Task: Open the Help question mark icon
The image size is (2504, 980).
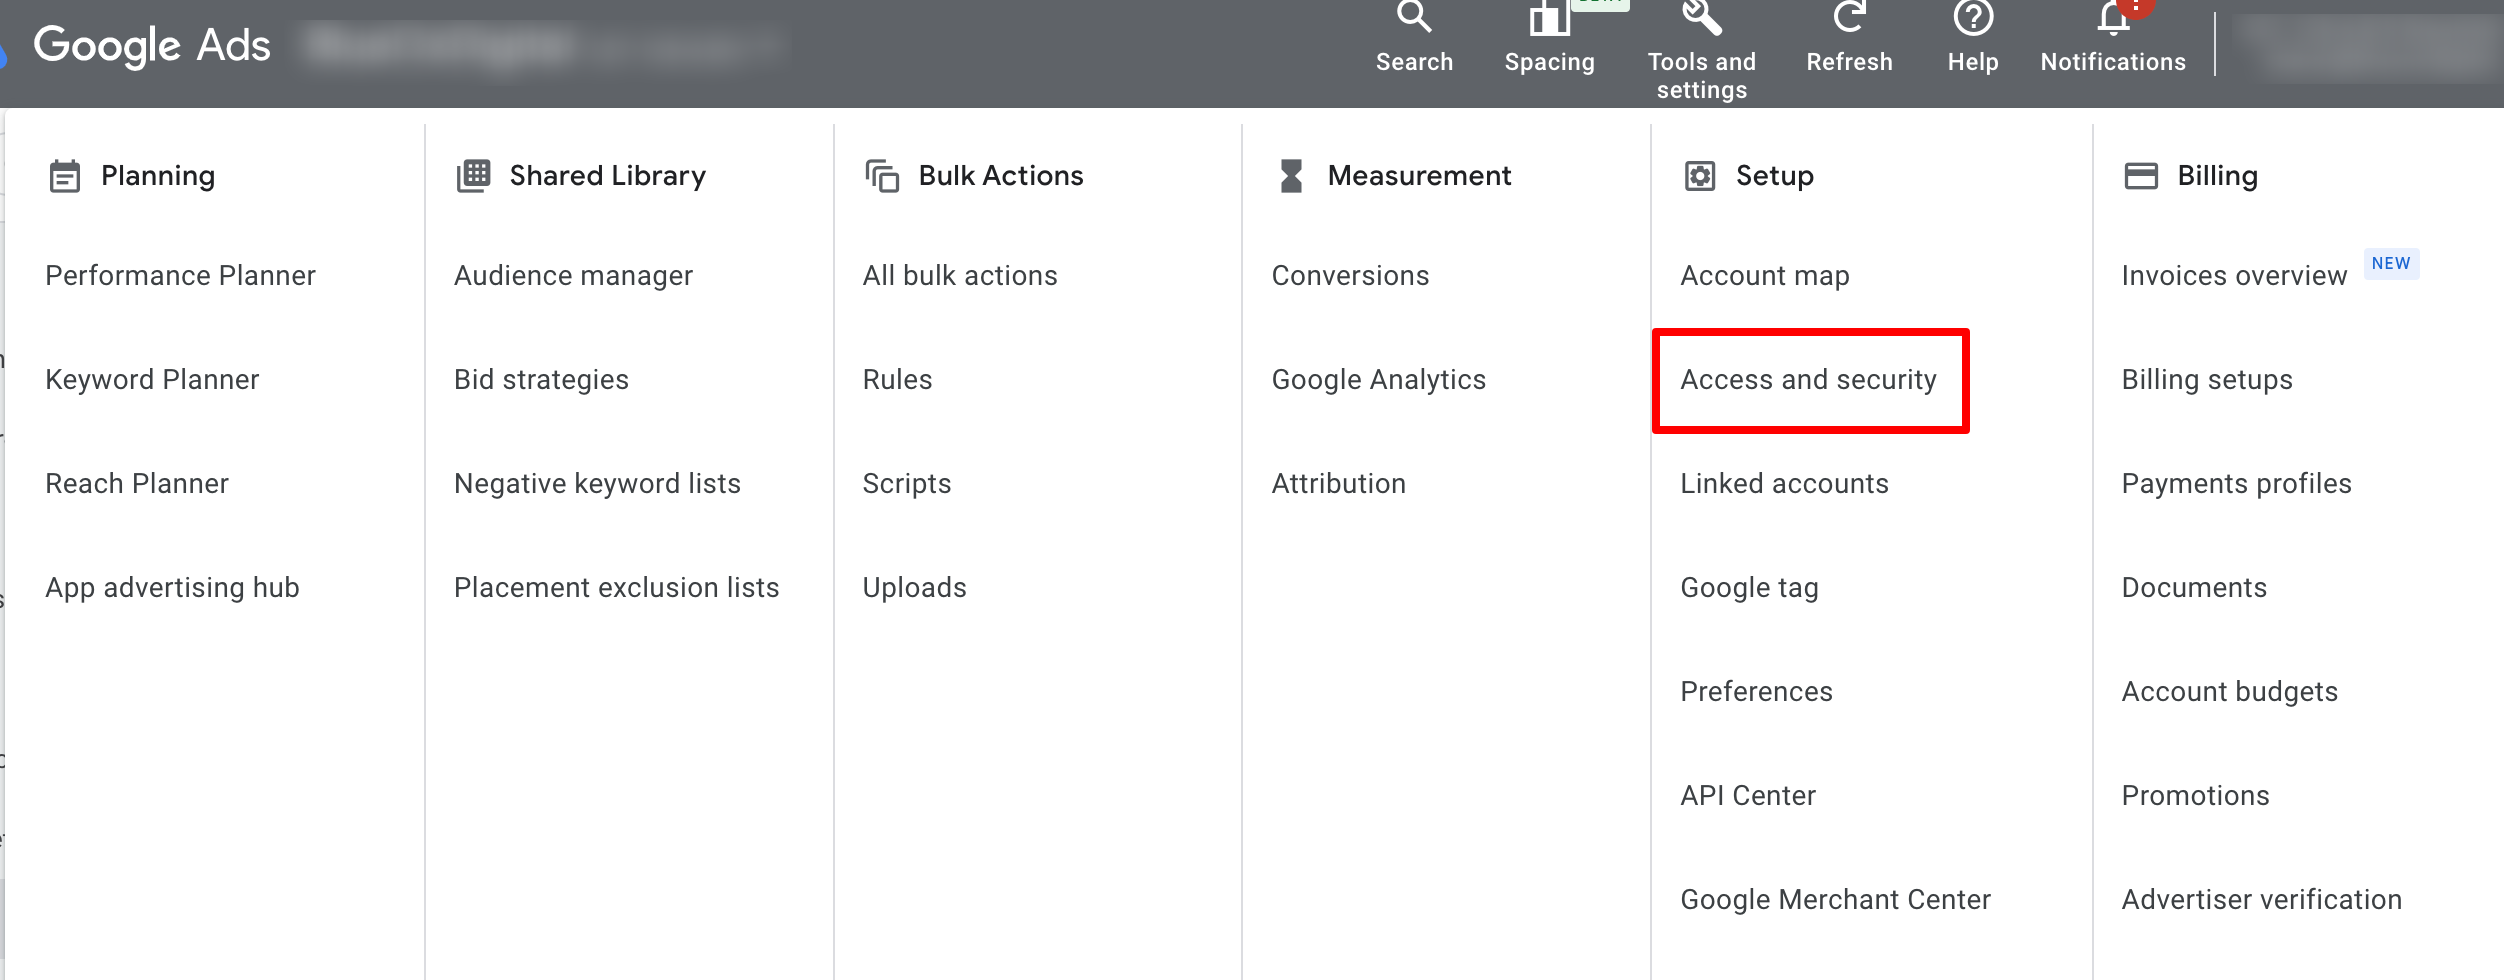Action: tap(1973, 17)
